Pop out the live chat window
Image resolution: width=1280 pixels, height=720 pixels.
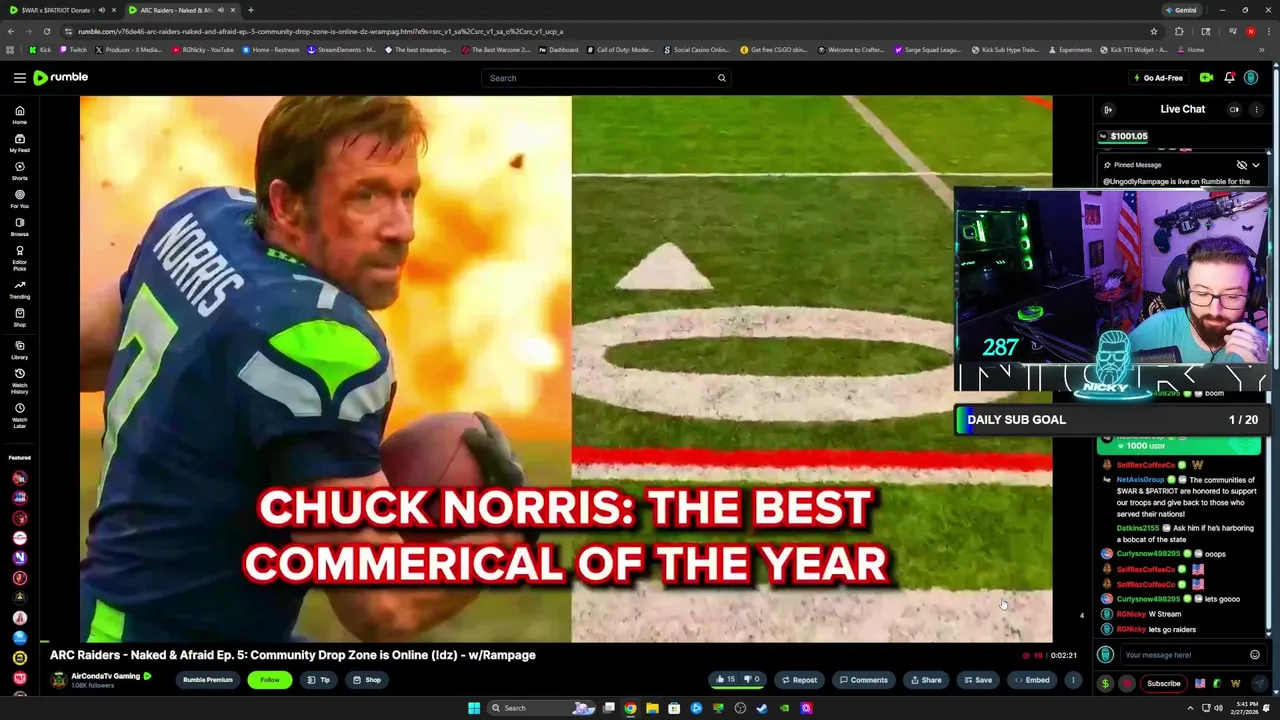pos(1234,110)
